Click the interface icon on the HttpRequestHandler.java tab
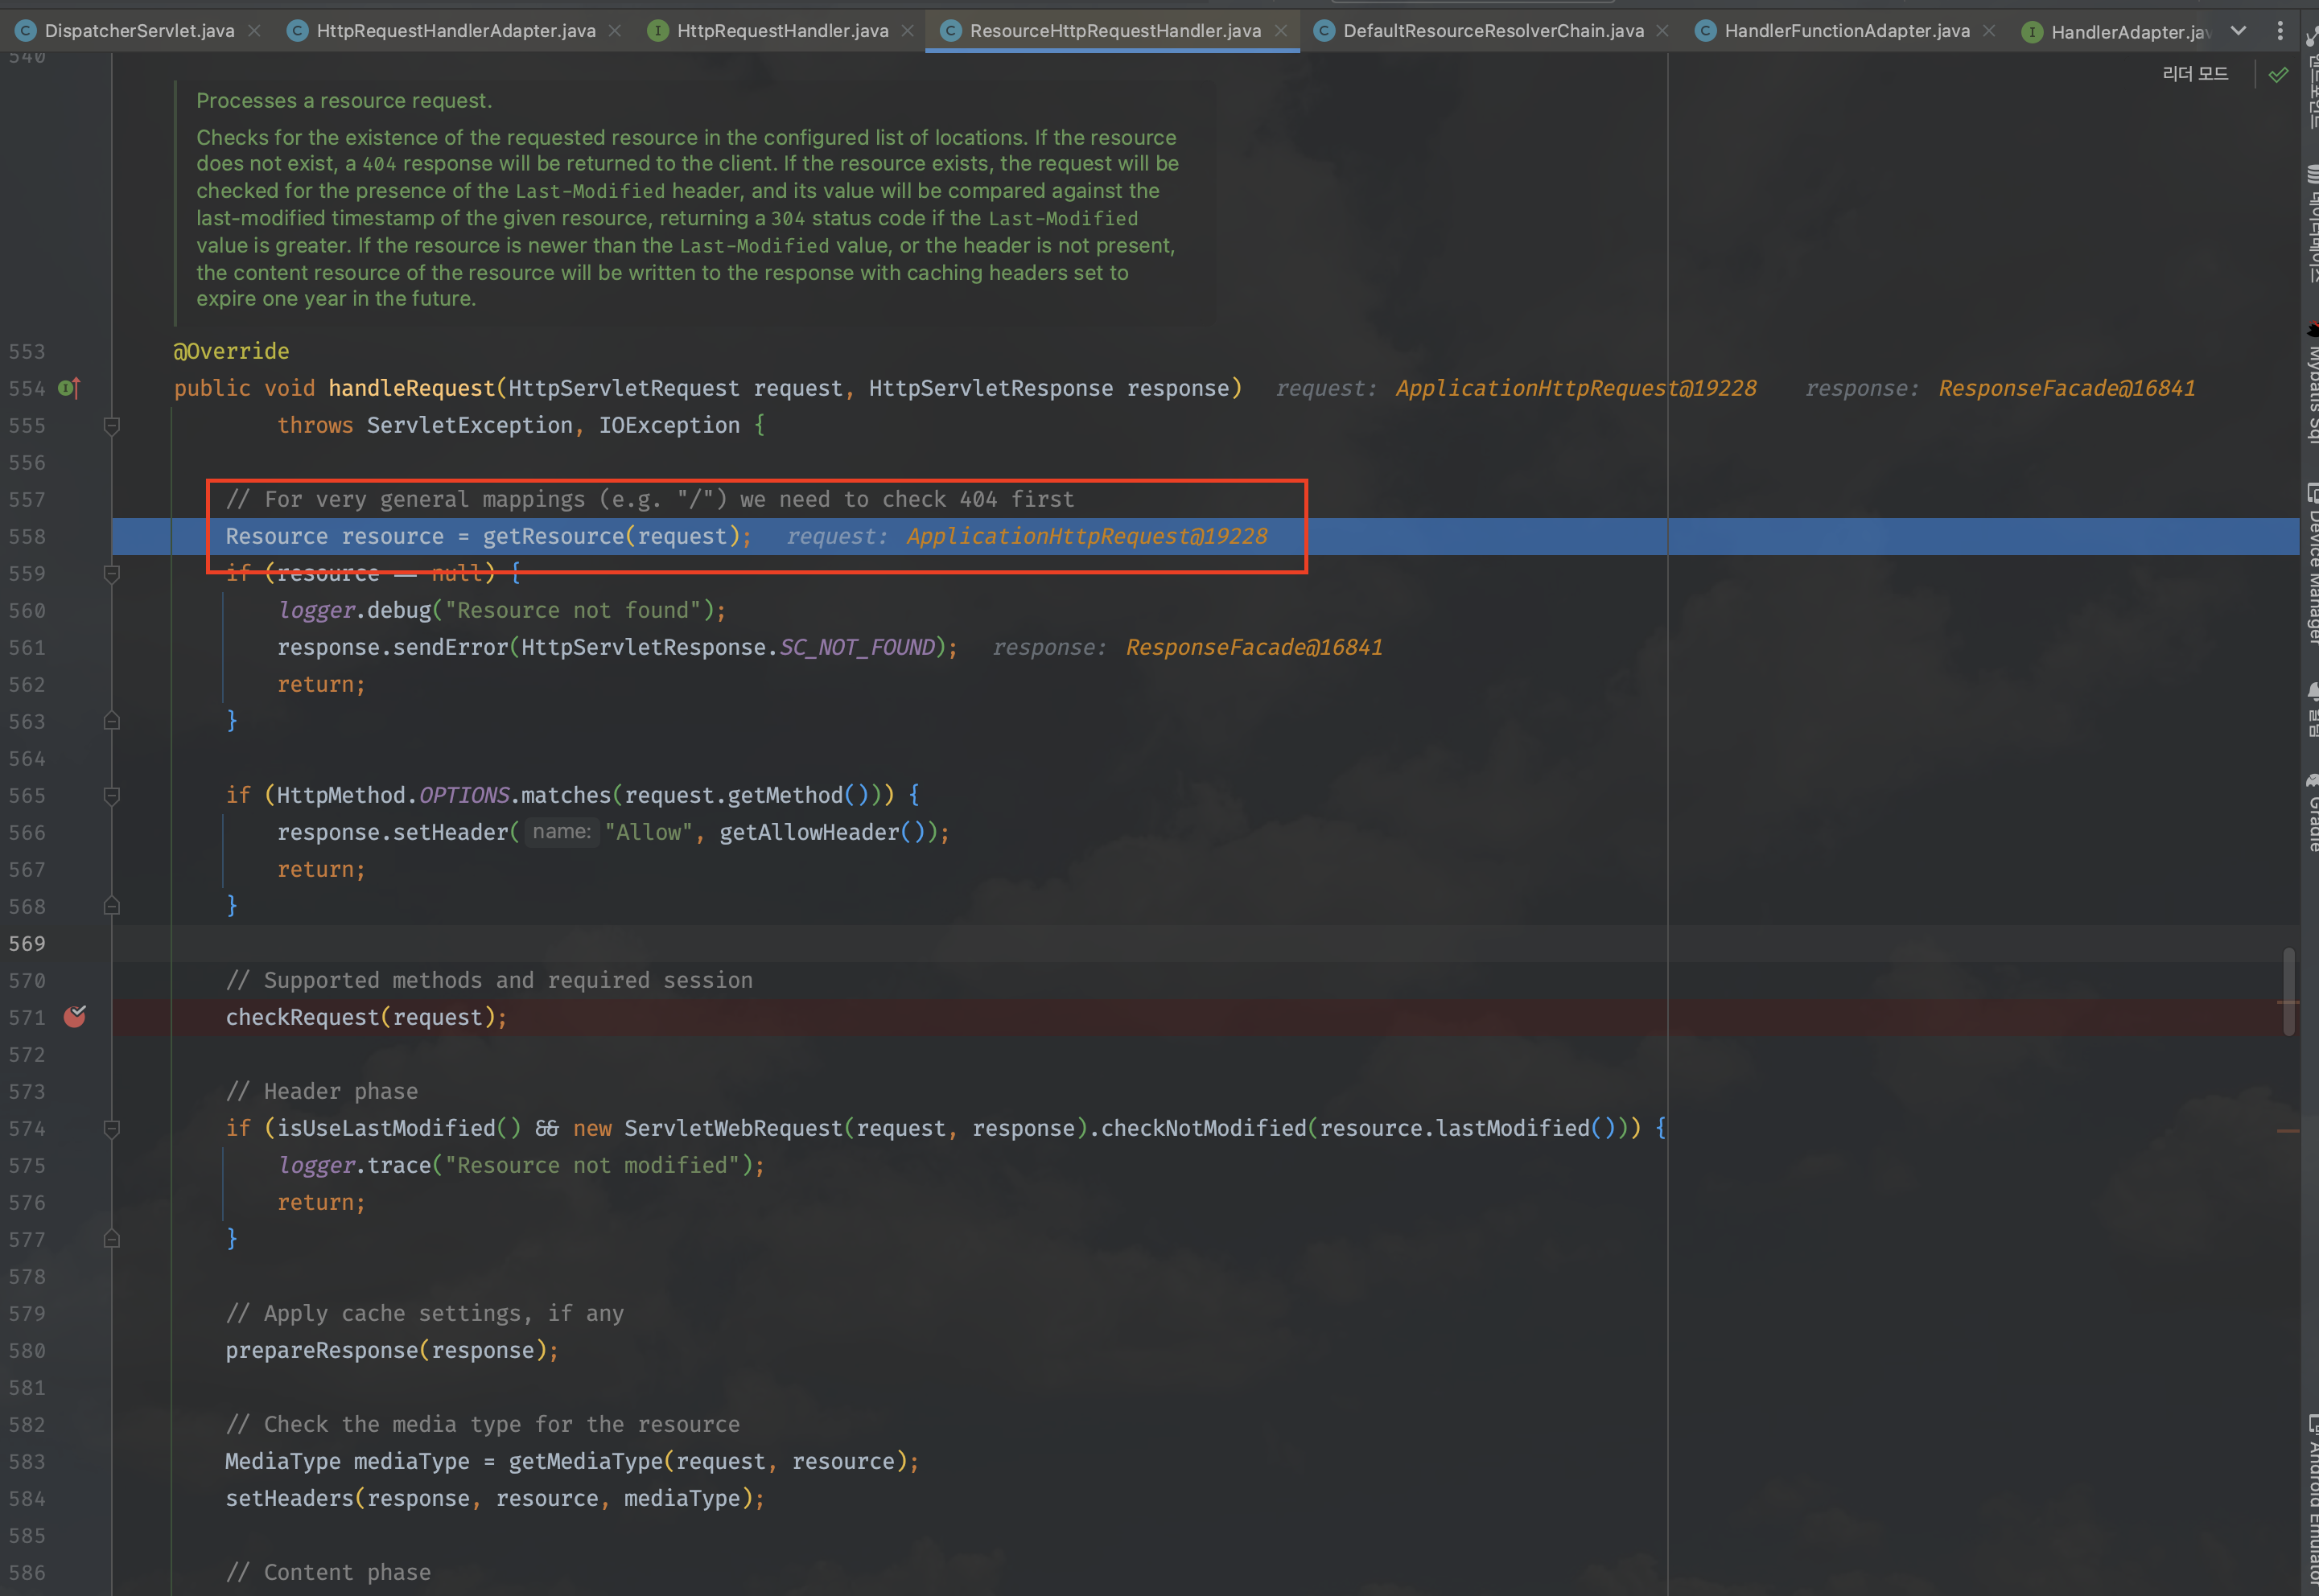 coord(657,31)
